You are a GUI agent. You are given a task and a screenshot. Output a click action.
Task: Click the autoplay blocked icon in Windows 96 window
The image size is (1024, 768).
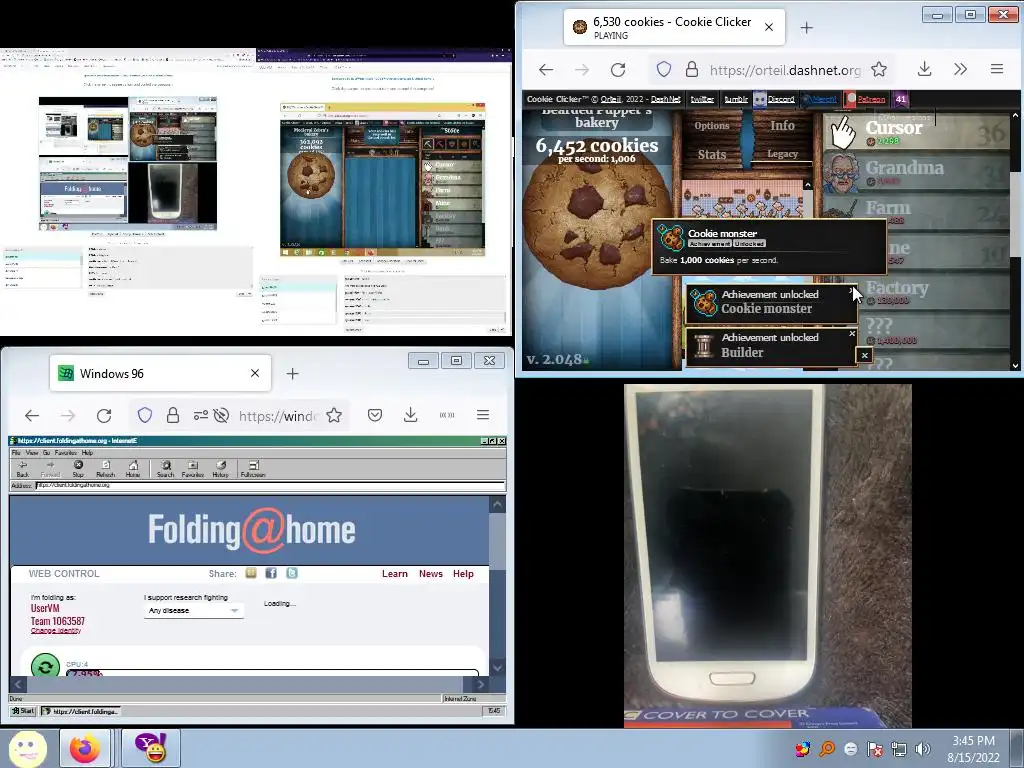[x=221, y=415]
